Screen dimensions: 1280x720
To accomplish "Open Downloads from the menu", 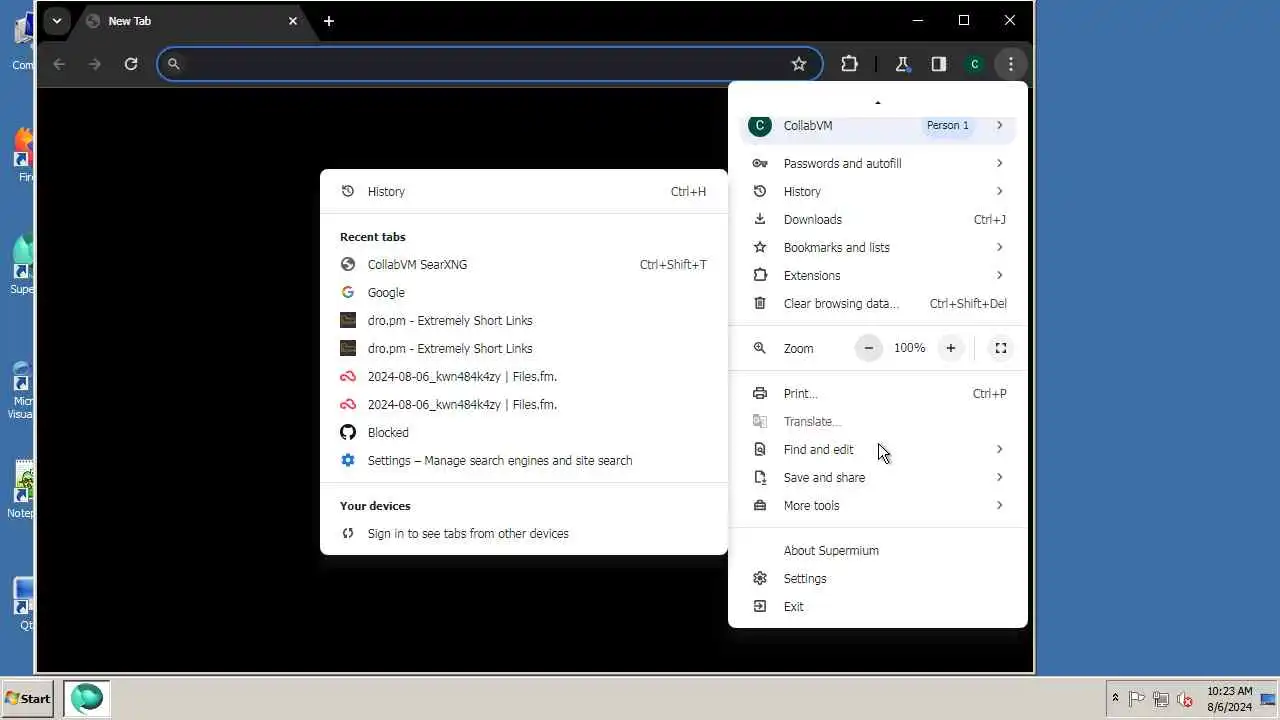I will tap(878, 219).
